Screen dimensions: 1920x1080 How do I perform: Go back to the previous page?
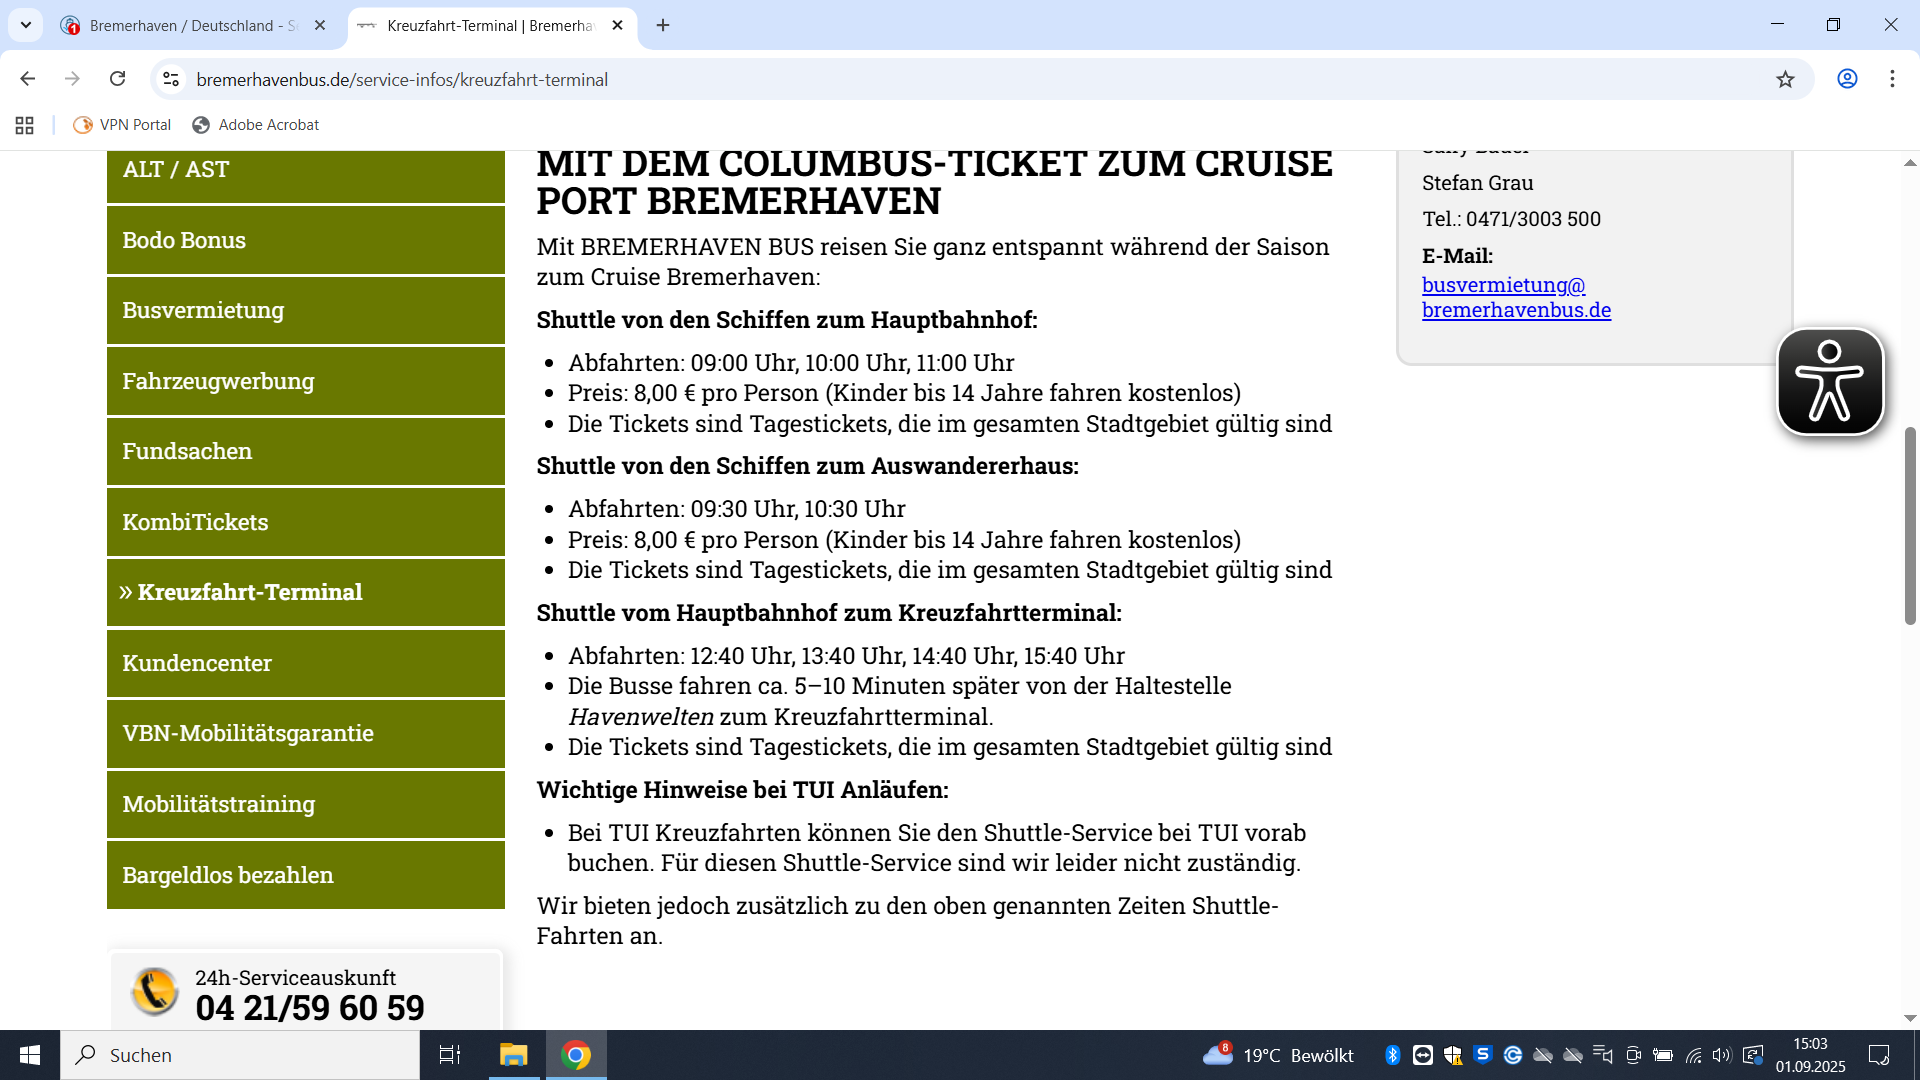point(28,79)
